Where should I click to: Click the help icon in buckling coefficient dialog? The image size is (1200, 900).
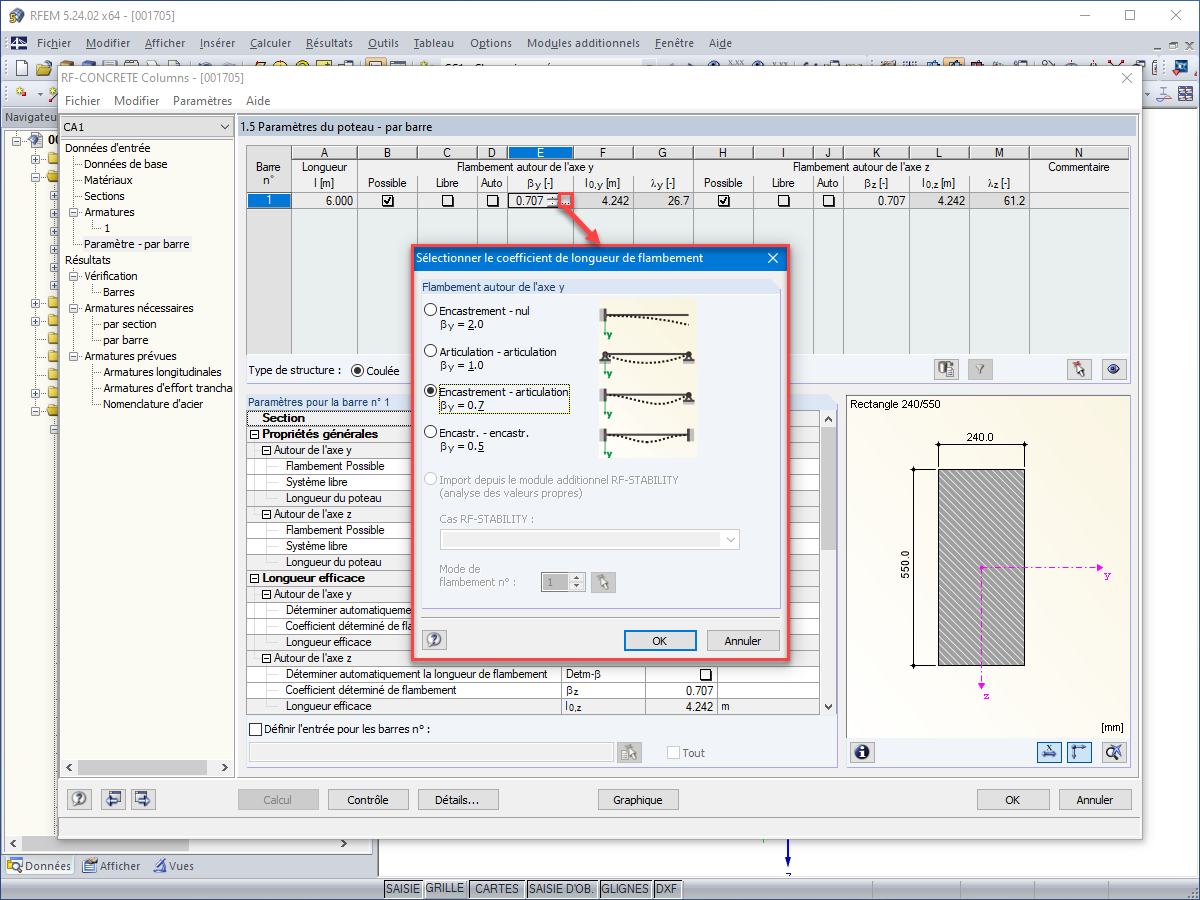coord(435,640)
